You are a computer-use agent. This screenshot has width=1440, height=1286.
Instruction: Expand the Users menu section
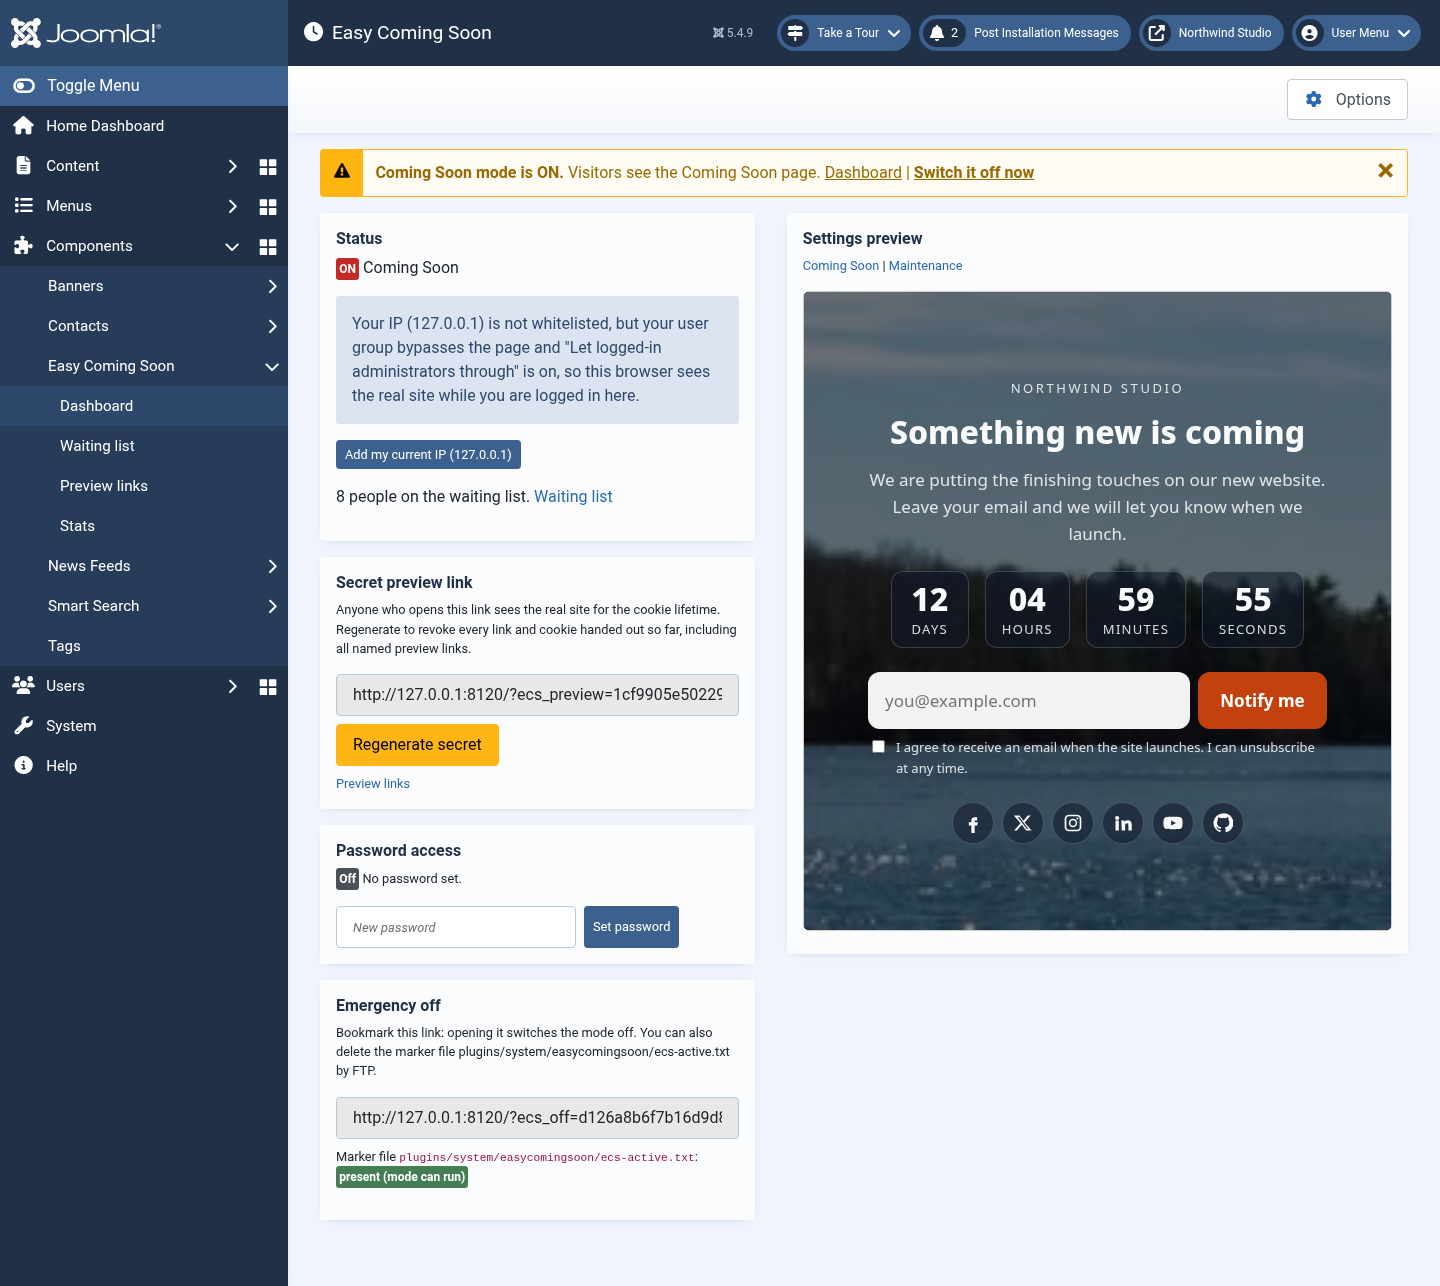(232, 686)
